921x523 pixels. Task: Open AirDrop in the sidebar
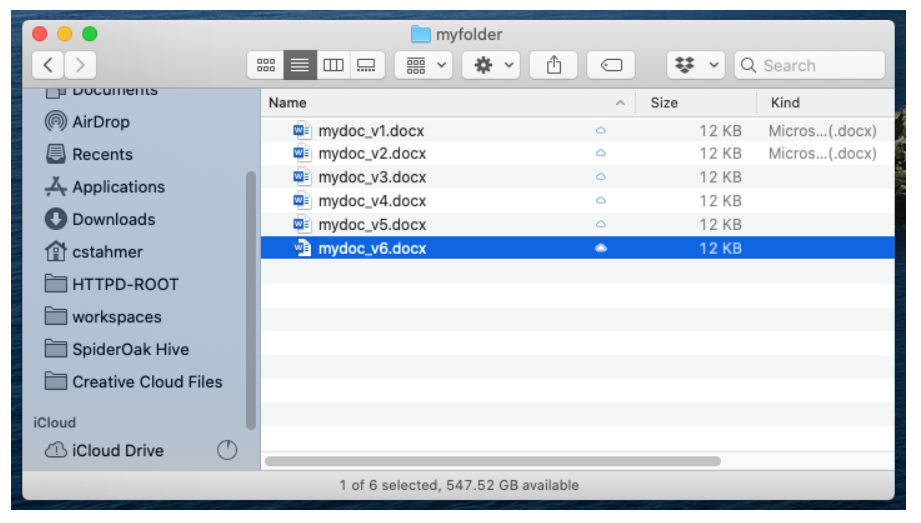(100, 122)
